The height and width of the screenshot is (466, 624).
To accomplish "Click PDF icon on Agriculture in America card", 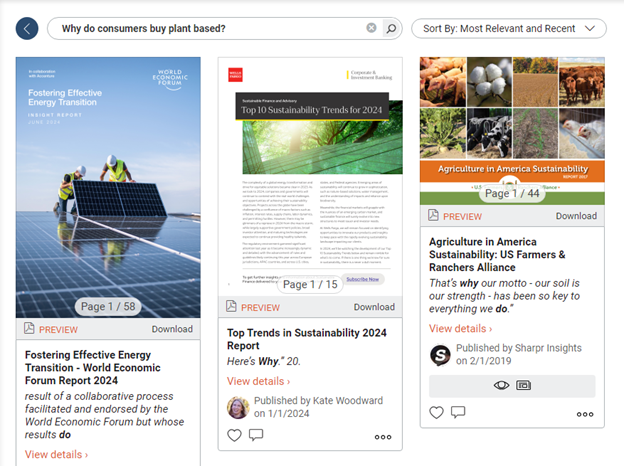I will point(433,215).
